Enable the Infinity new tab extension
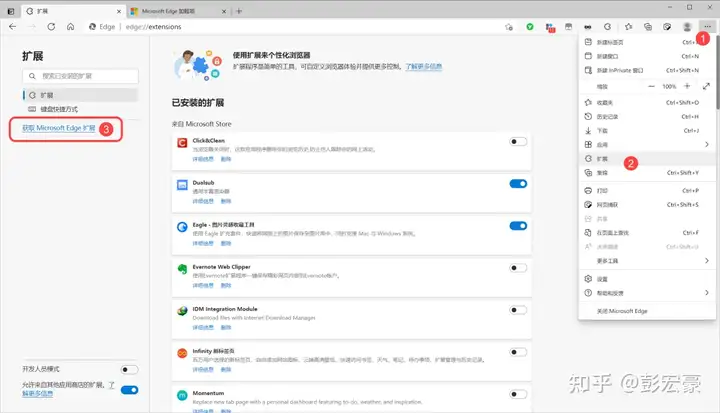Viewport: 720px width, 413px height. (x=518, y=352)
